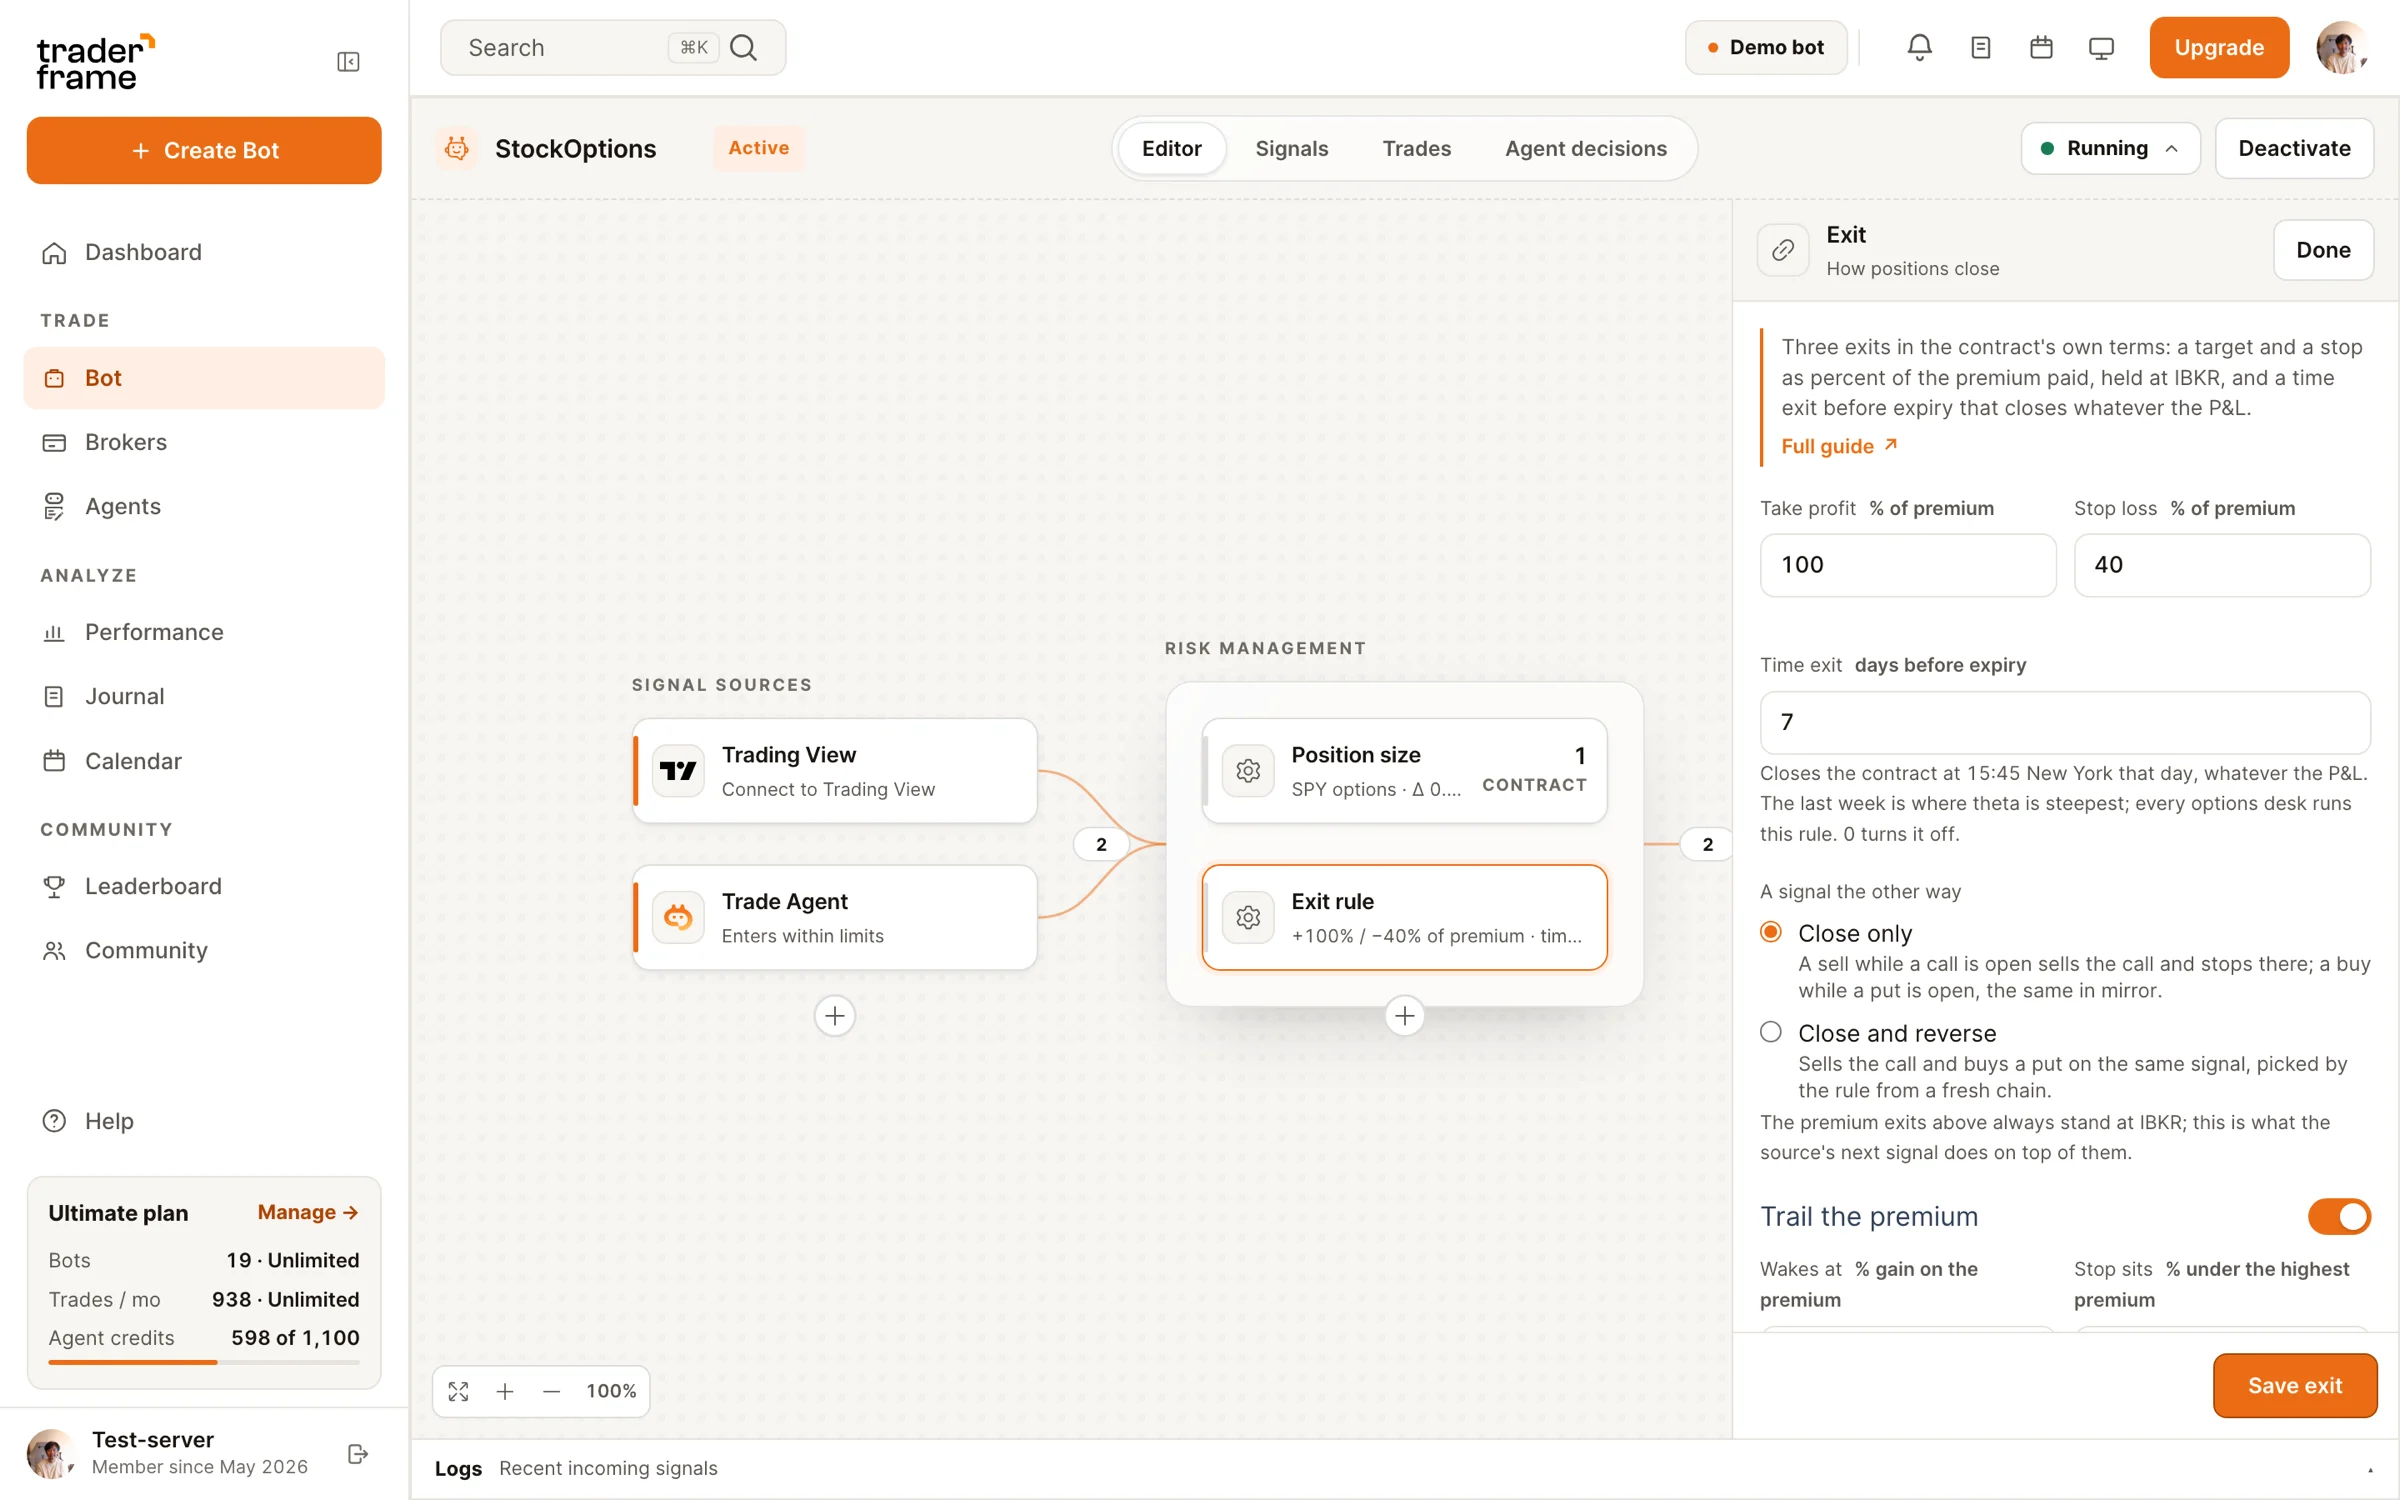
Task: Open the Brokers page in sidebar
Action: click(x=204, y=442)
